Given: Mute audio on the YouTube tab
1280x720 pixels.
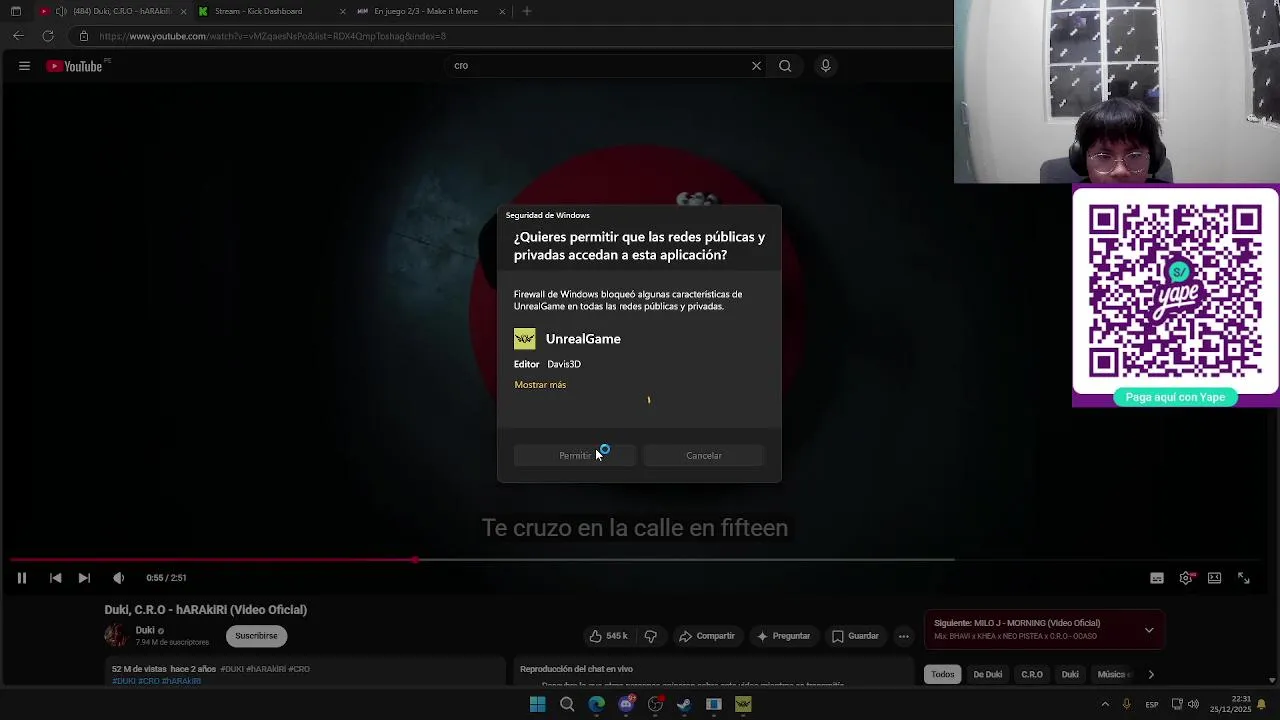Looking at the screenshot, I should (61, 11).
